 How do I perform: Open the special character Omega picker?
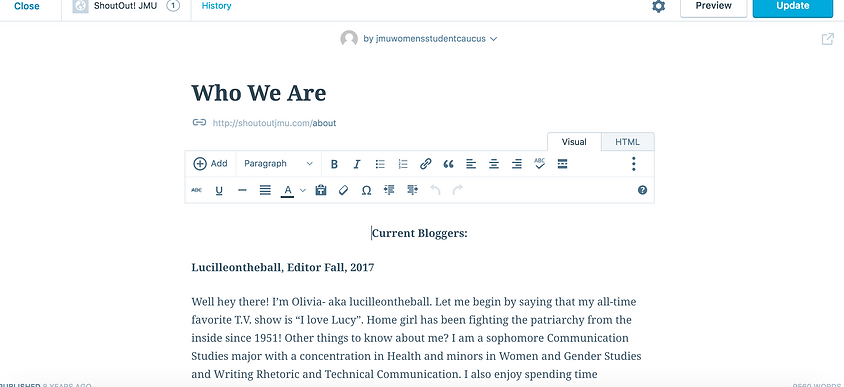367,191
